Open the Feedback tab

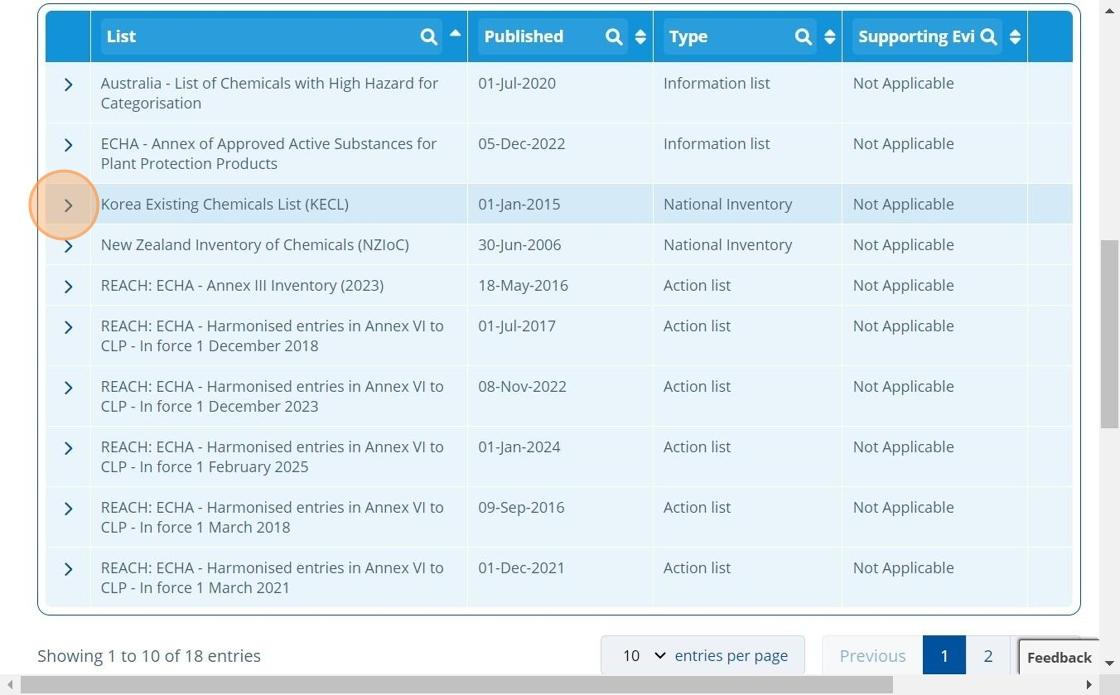point(1059,657)
